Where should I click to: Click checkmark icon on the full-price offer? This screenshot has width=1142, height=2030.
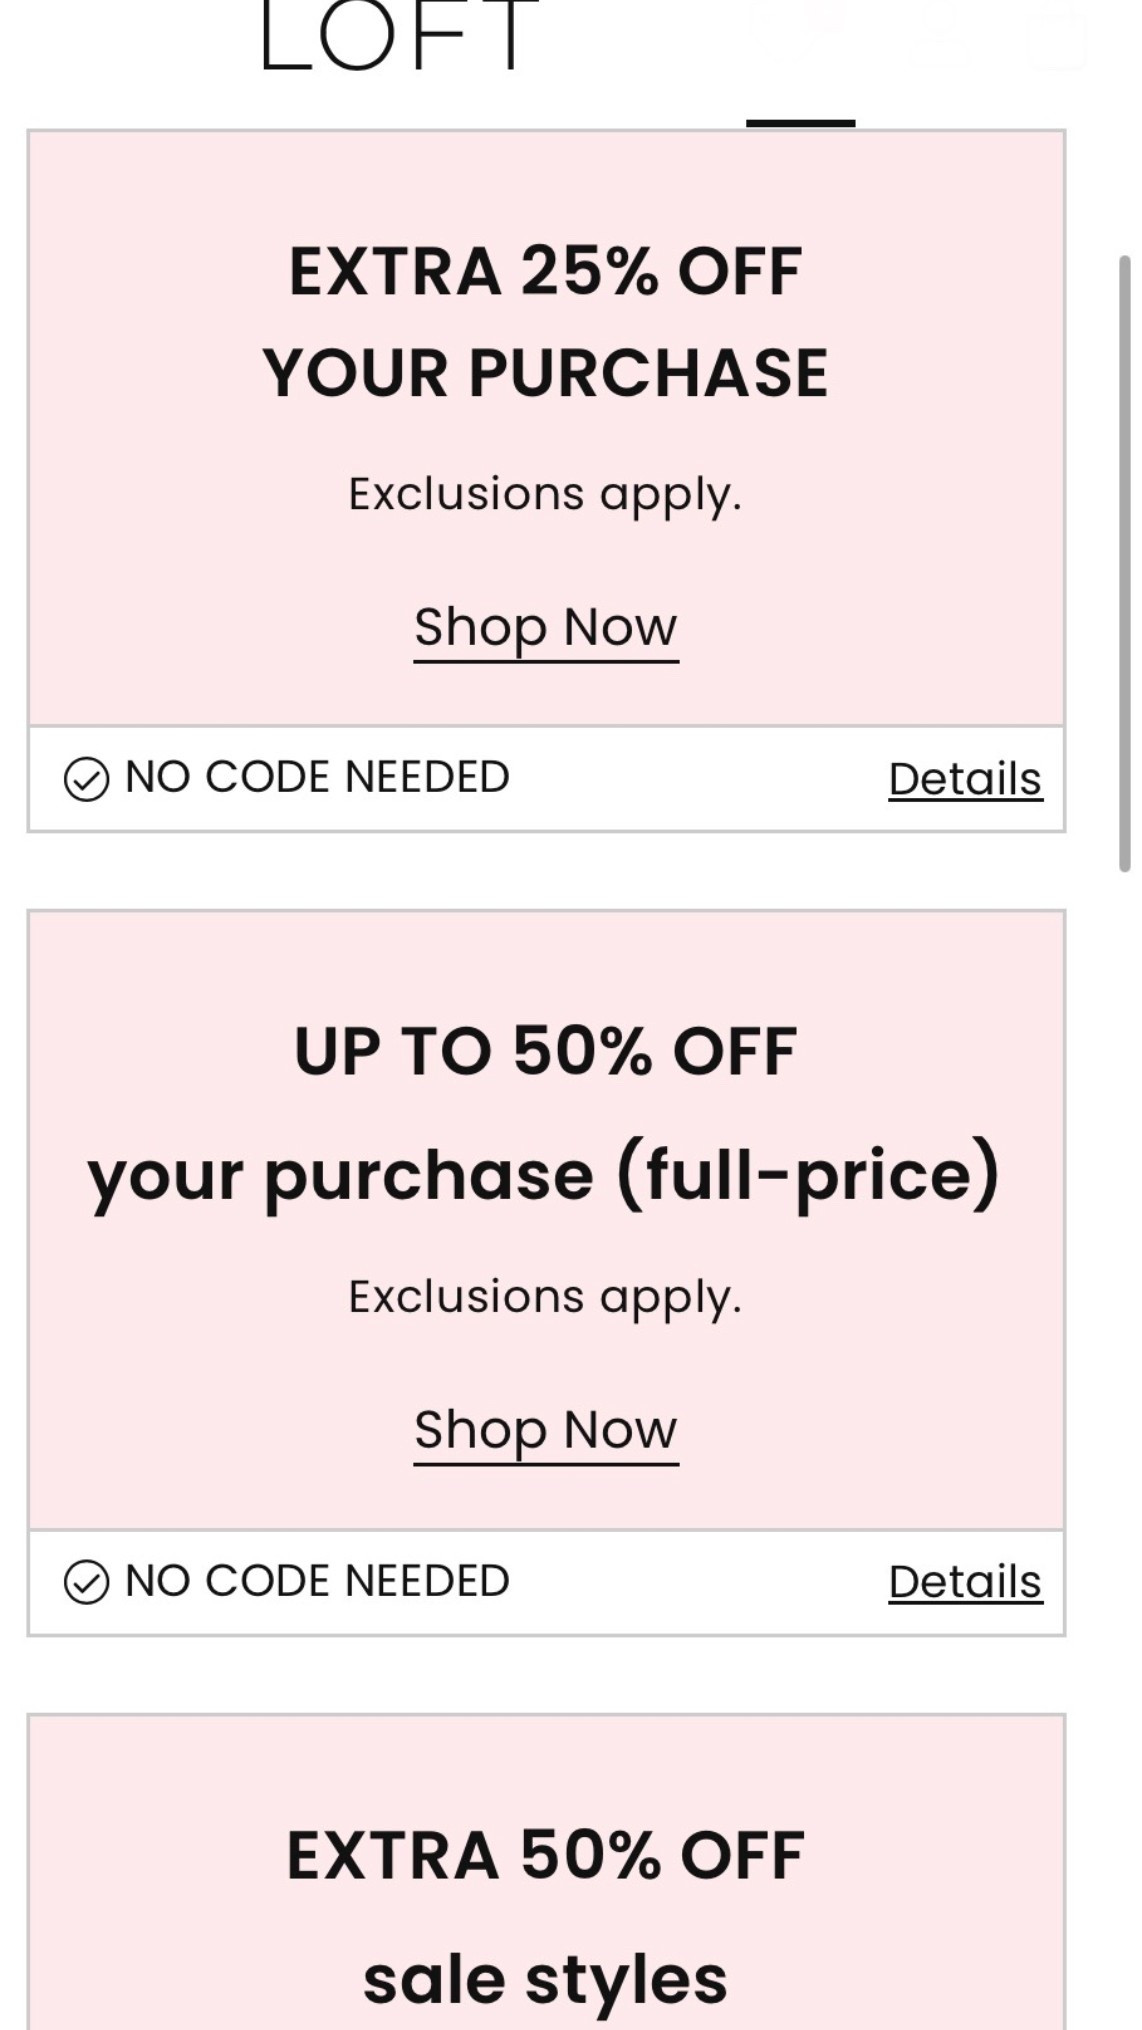88,1582
